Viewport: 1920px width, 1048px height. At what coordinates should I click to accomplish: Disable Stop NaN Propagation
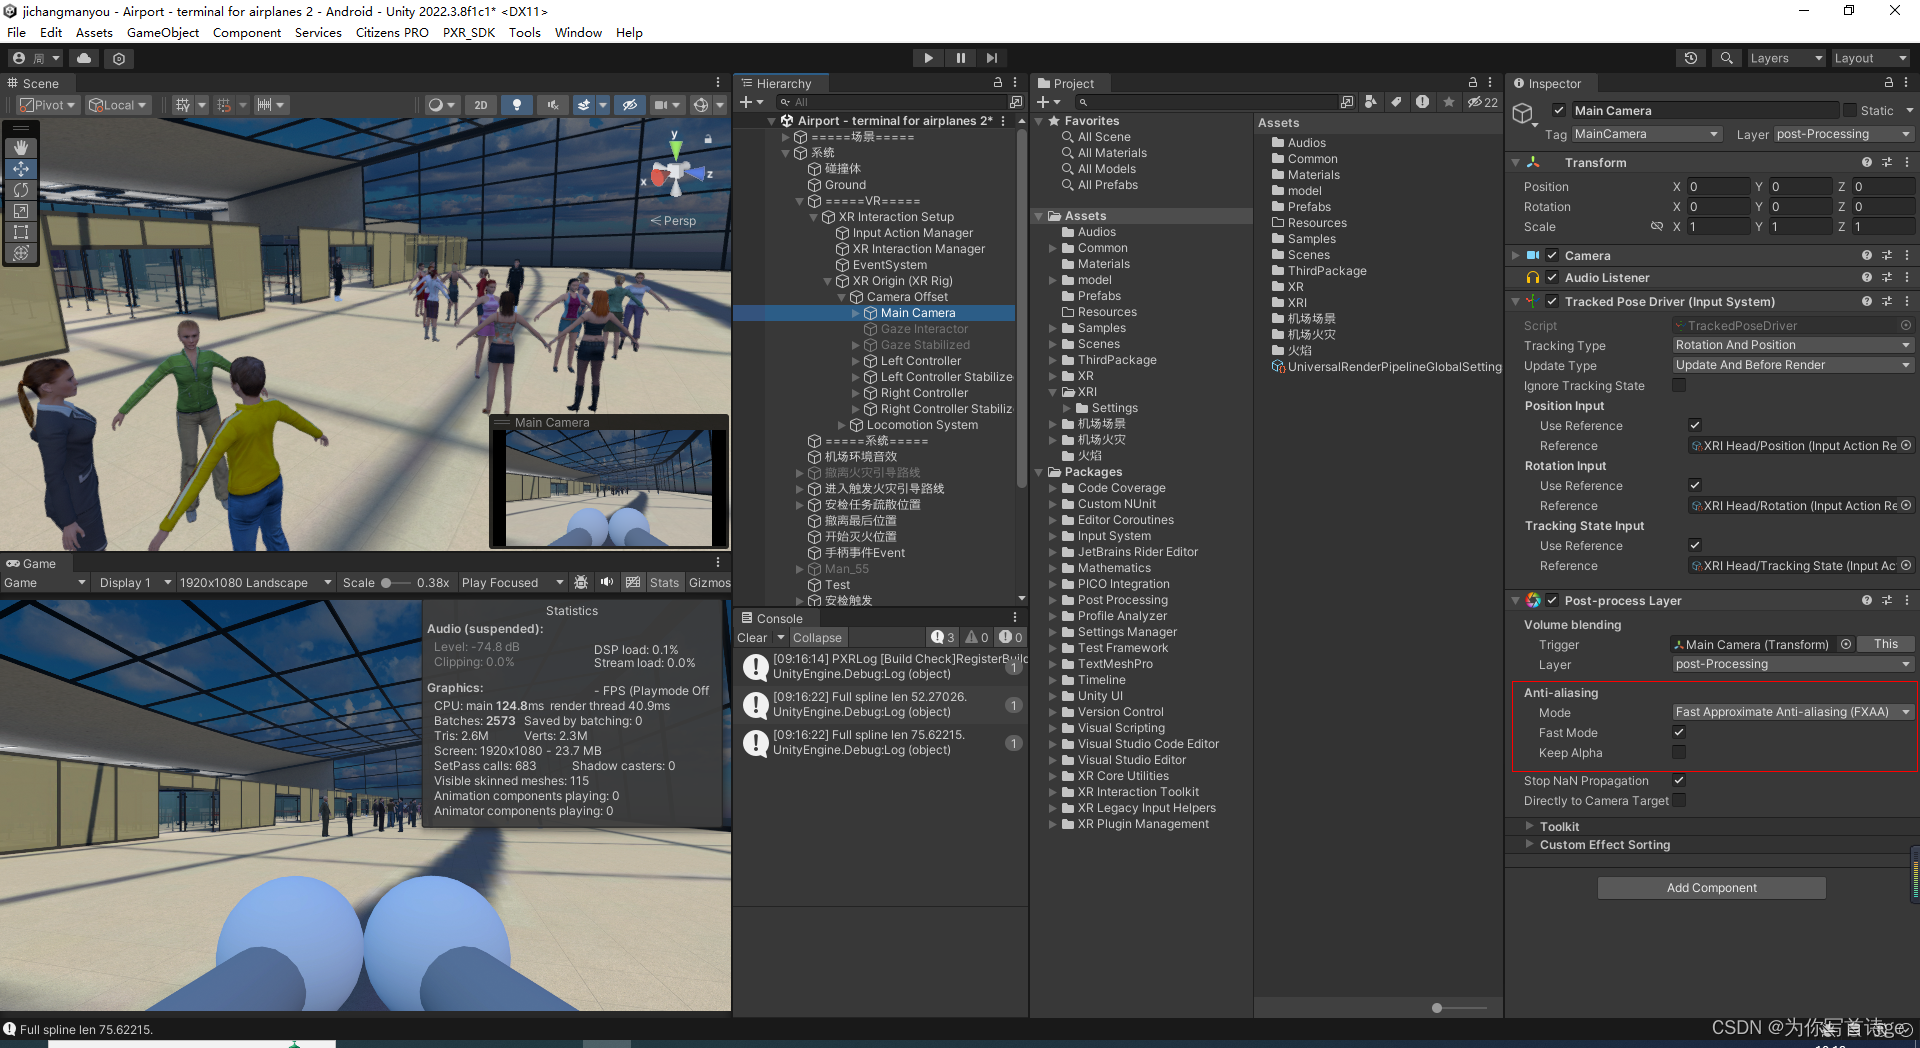point(1679,780)
